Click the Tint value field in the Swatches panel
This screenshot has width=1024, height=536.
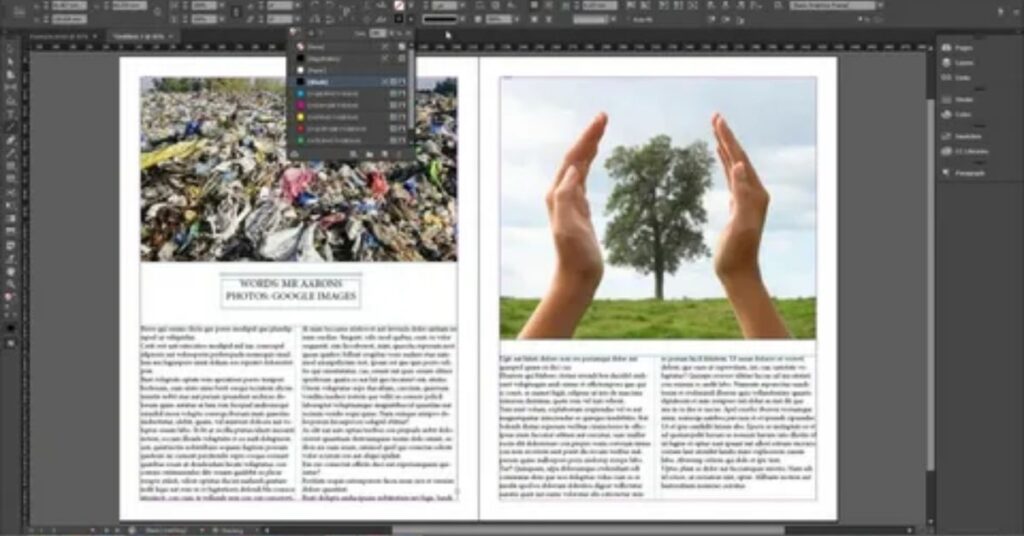(x=377, y=33)
